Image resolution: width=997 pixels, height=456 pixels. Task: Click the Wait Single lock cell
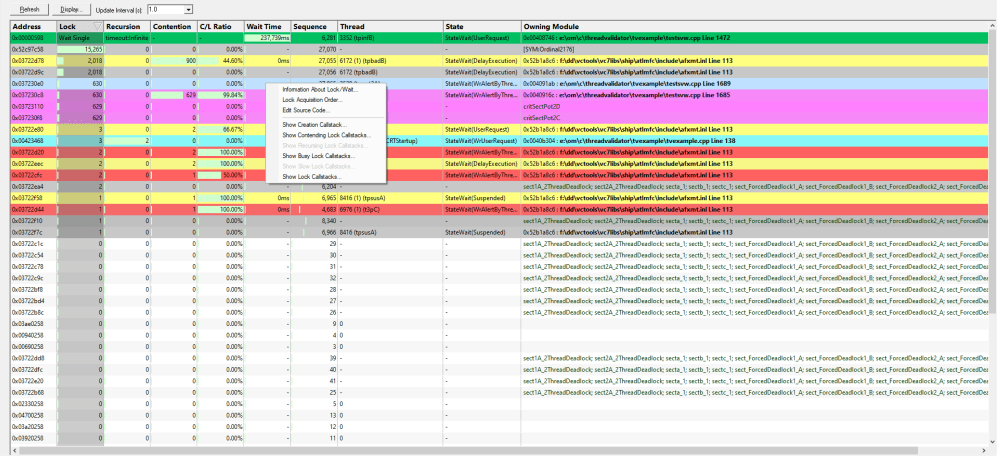pos(80,38)
